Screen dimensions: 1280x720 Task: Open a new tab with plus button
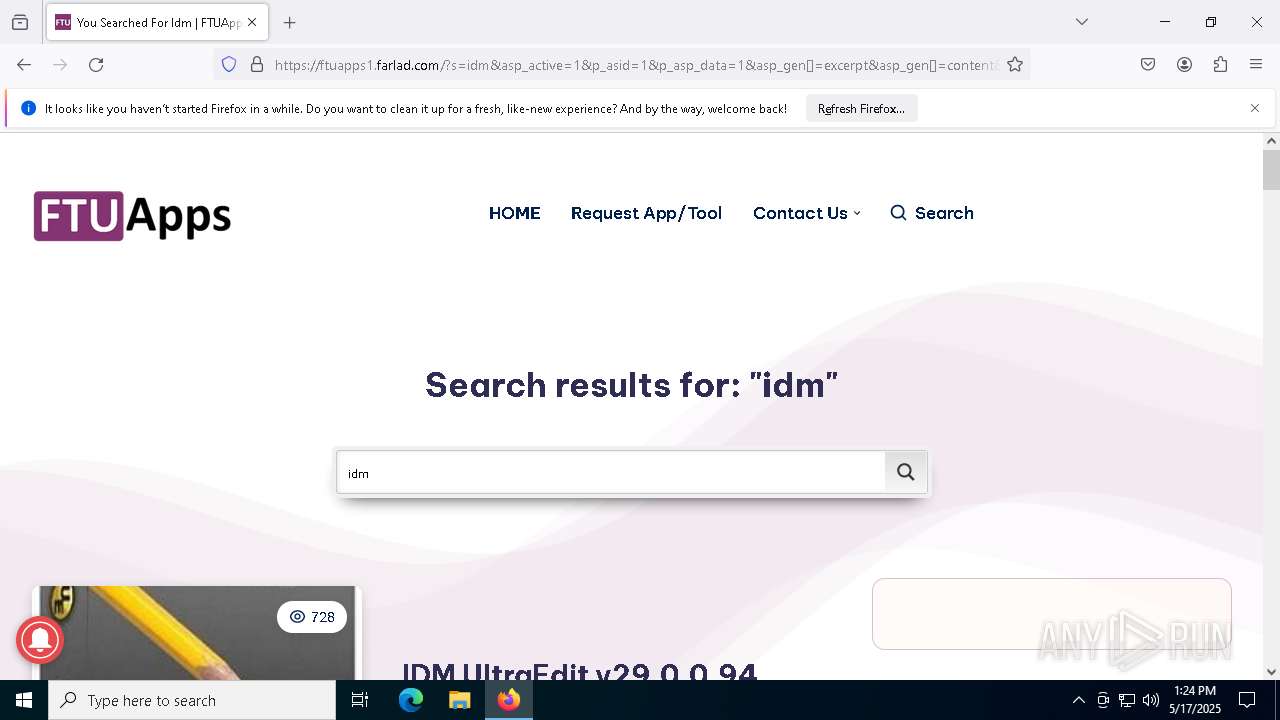(290, 22)
